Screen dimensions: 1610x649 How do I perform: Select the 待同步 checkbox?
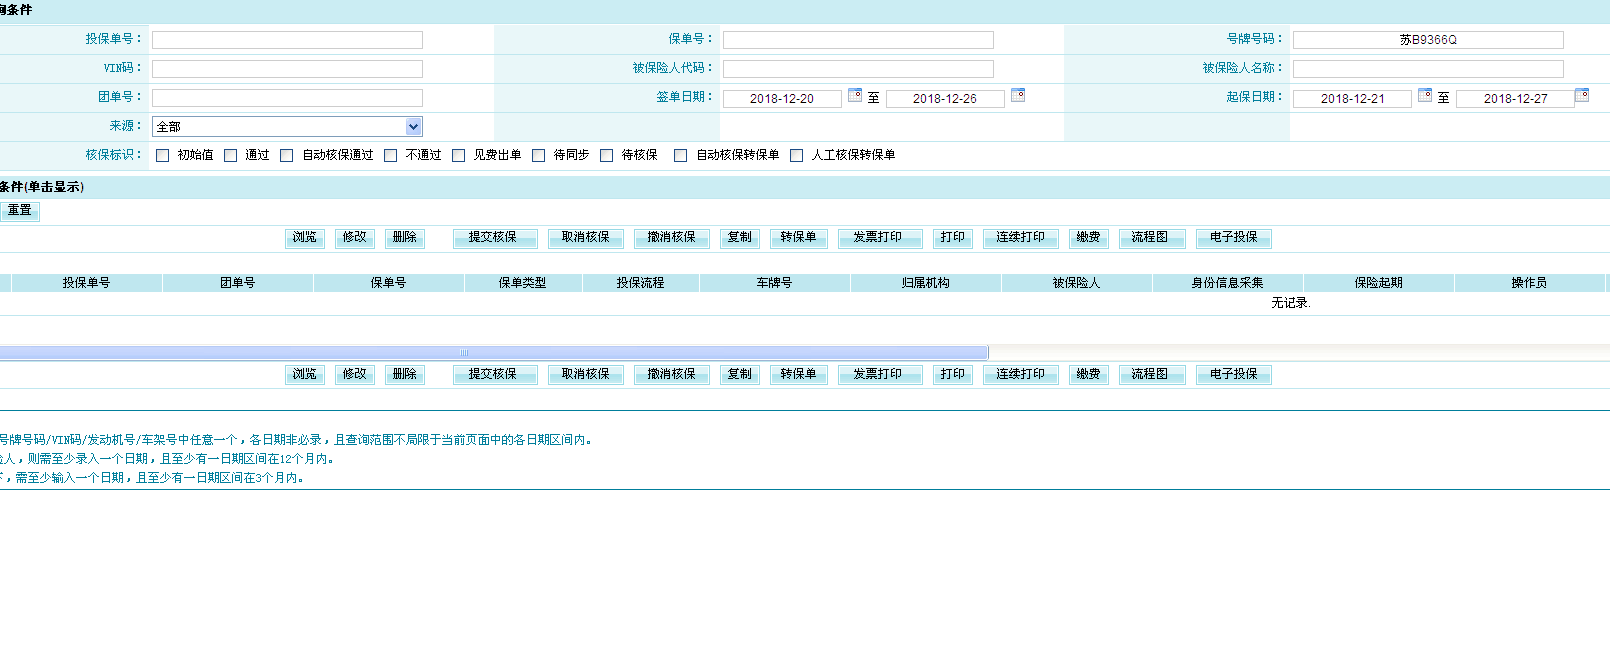[539, 155]
